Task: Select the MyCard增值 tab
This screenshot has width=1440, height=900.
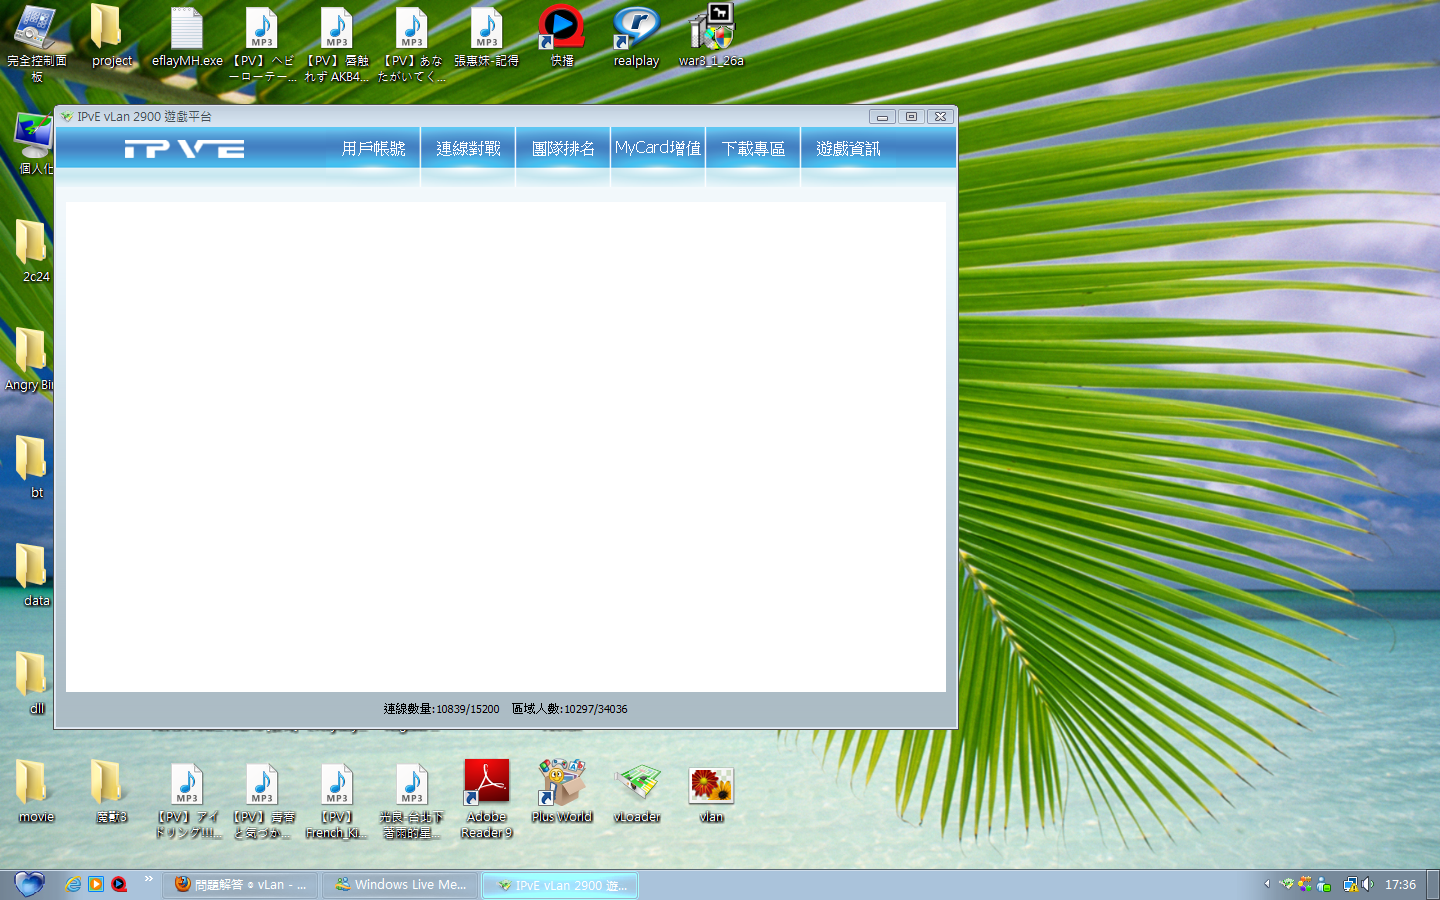Action: tap(658, 149)
